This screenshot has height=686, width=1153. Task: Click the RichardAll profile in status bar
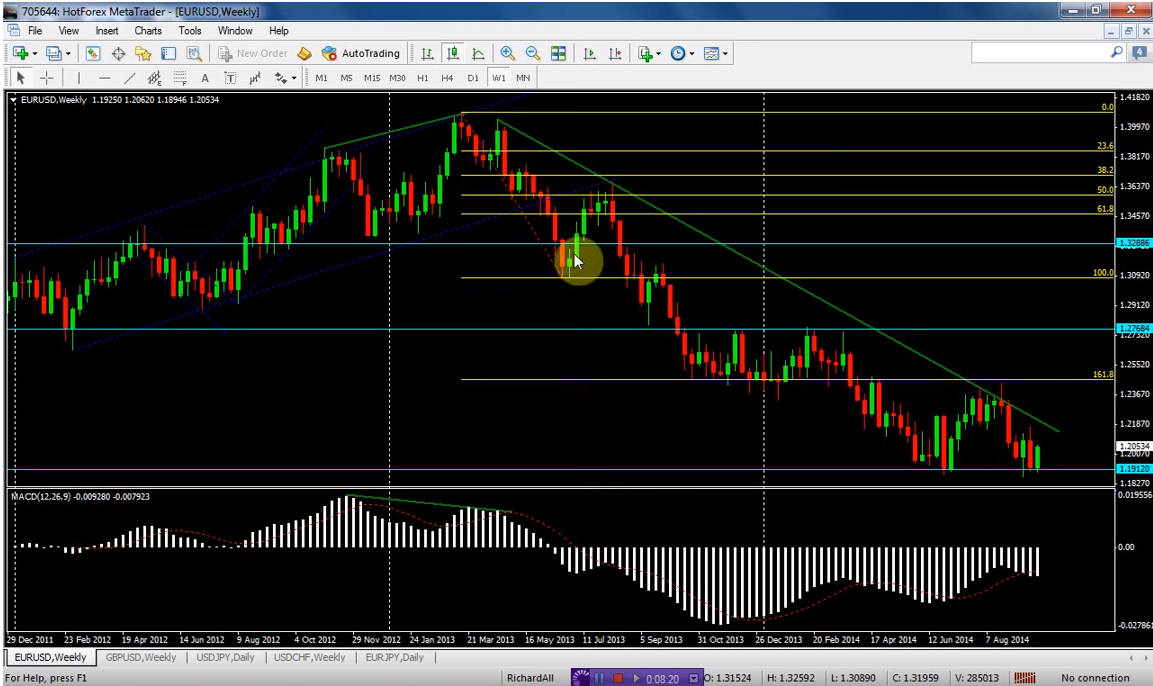click(x=530, y=678)
